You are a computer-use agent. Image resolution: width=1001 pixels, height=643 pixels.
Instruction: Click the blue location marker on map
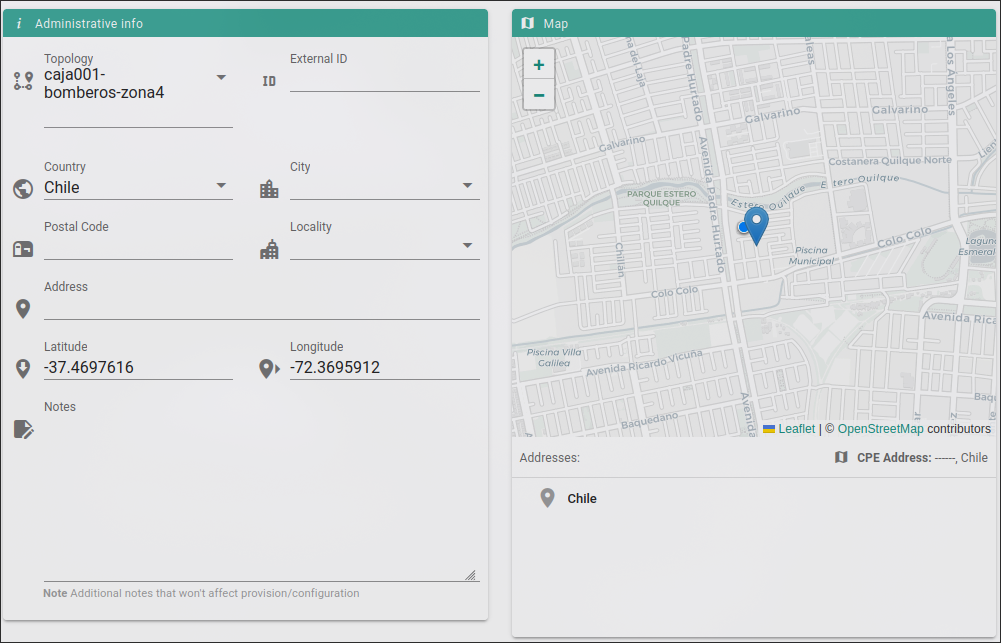pos(756,225)
